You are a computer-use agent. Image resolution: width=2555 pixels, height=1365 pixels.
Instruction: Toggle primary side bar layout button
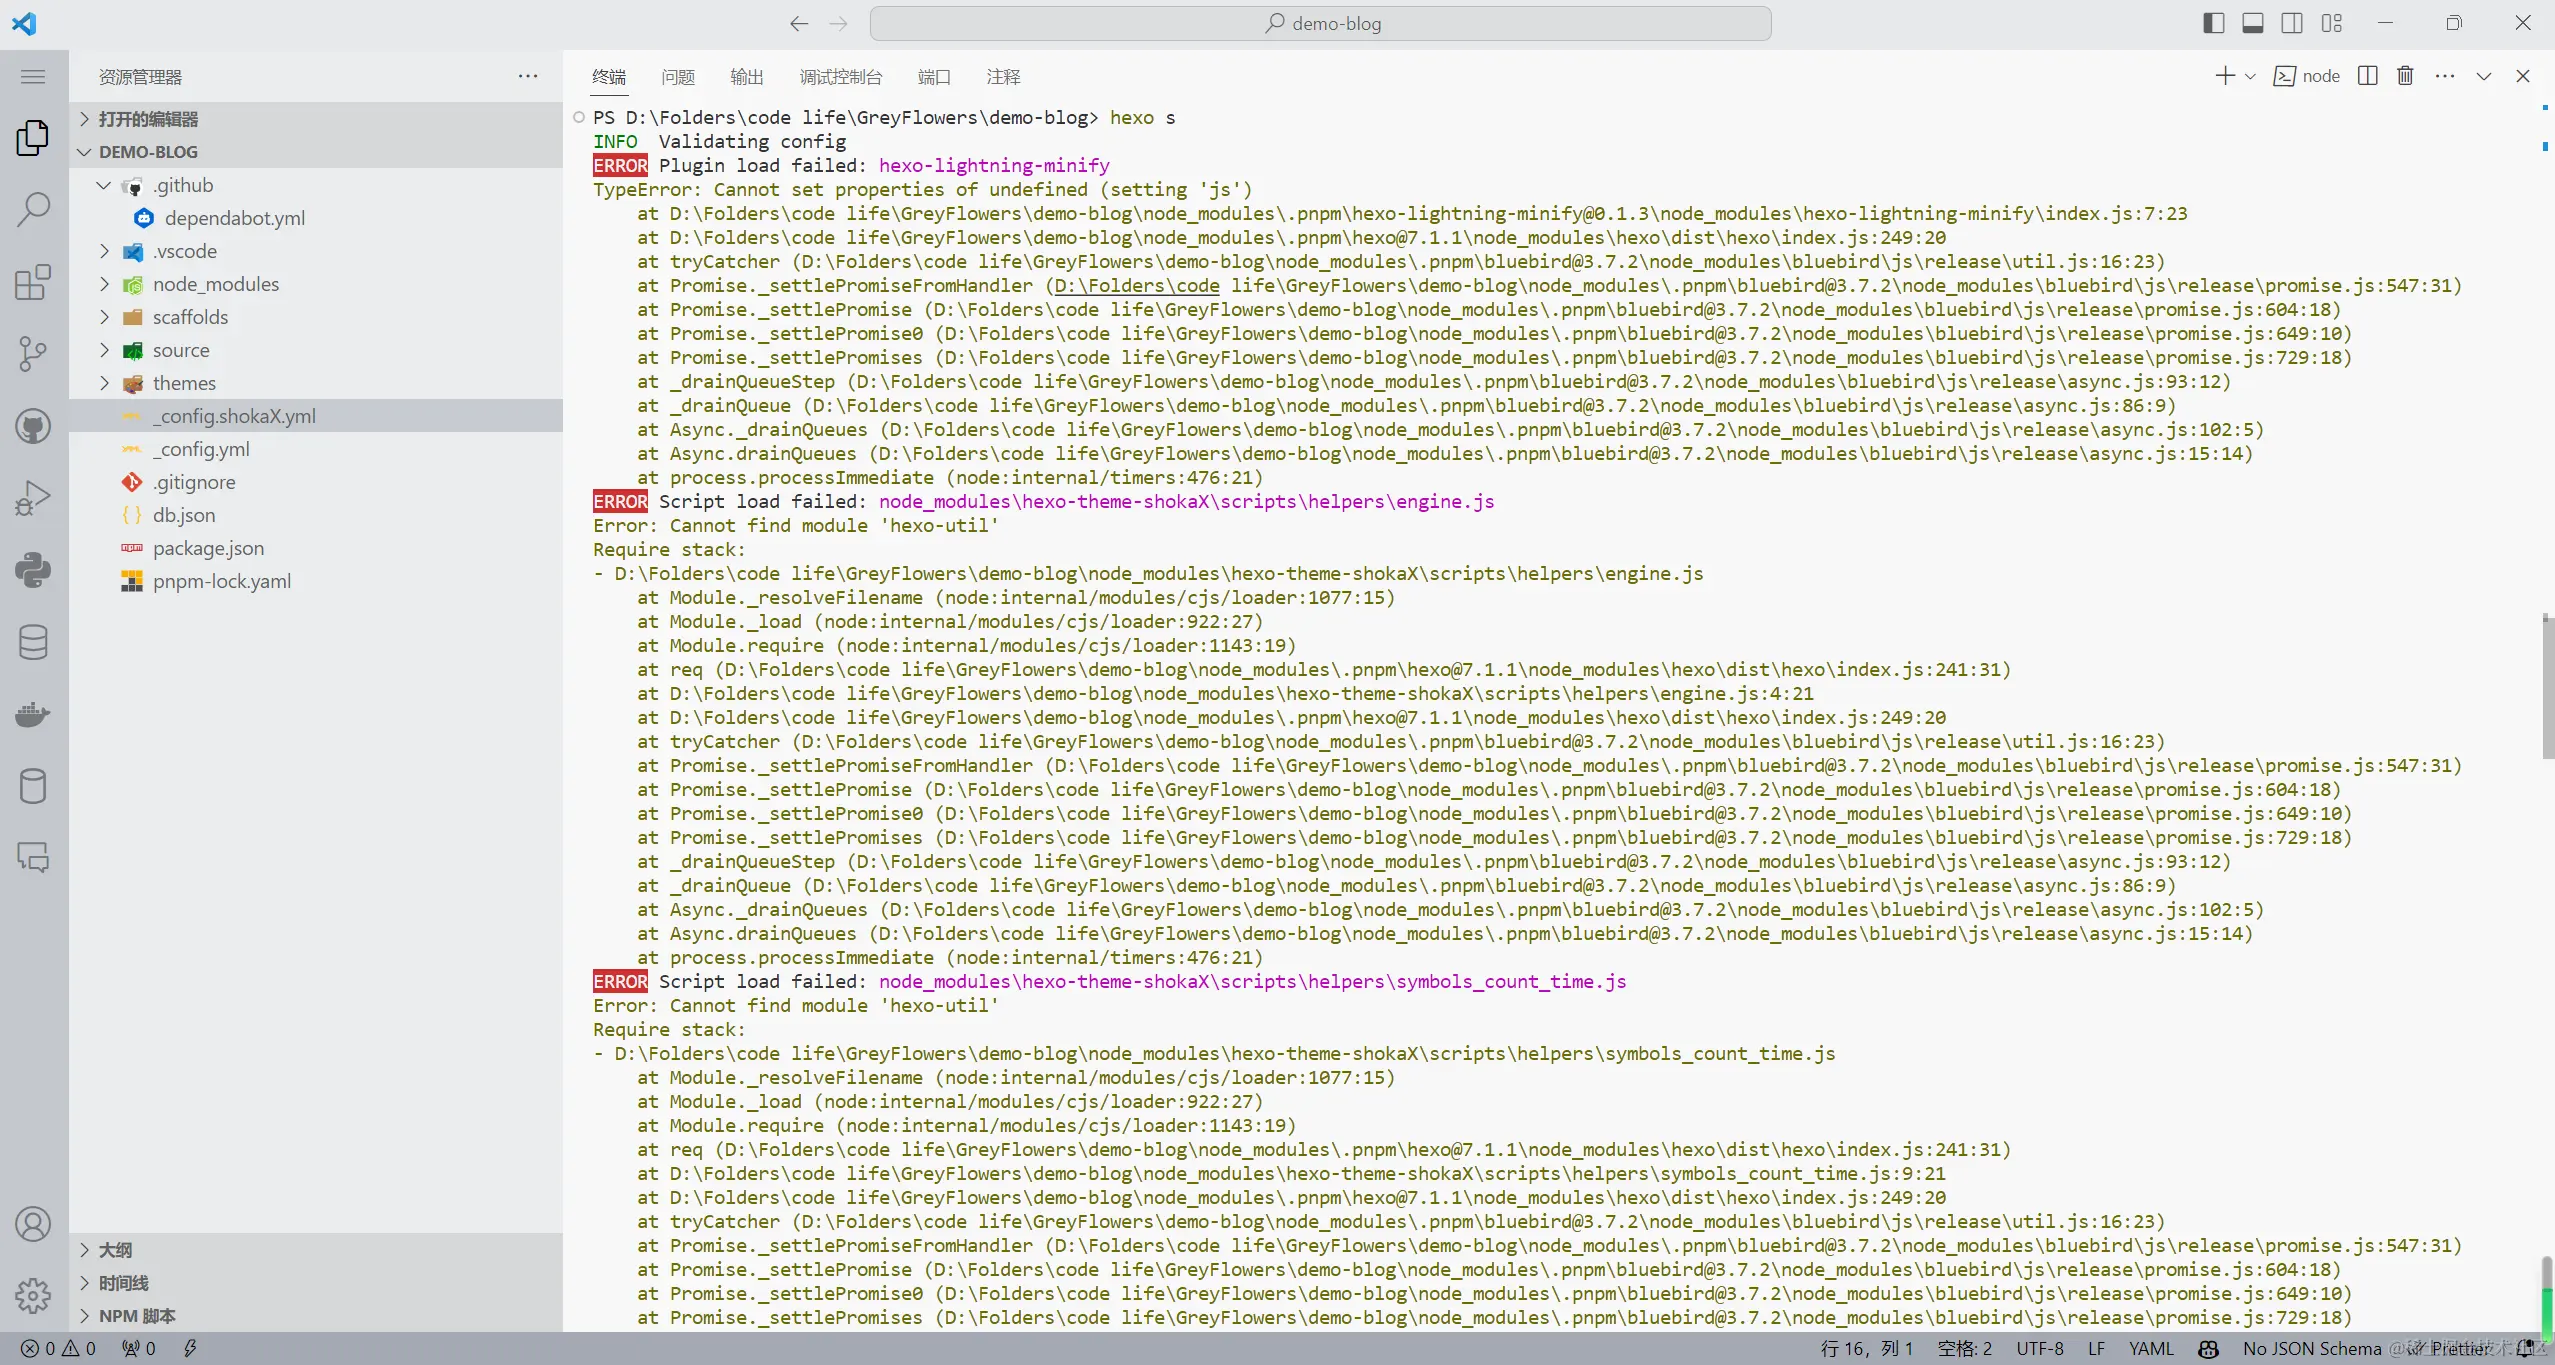(x=2213, y=23)
